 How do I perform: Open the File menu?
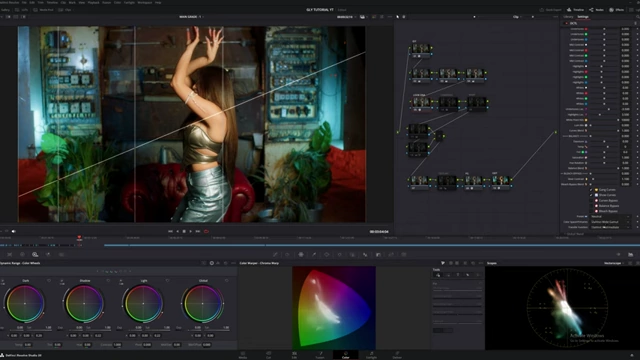pyautogui.click(x=24, y=2)
